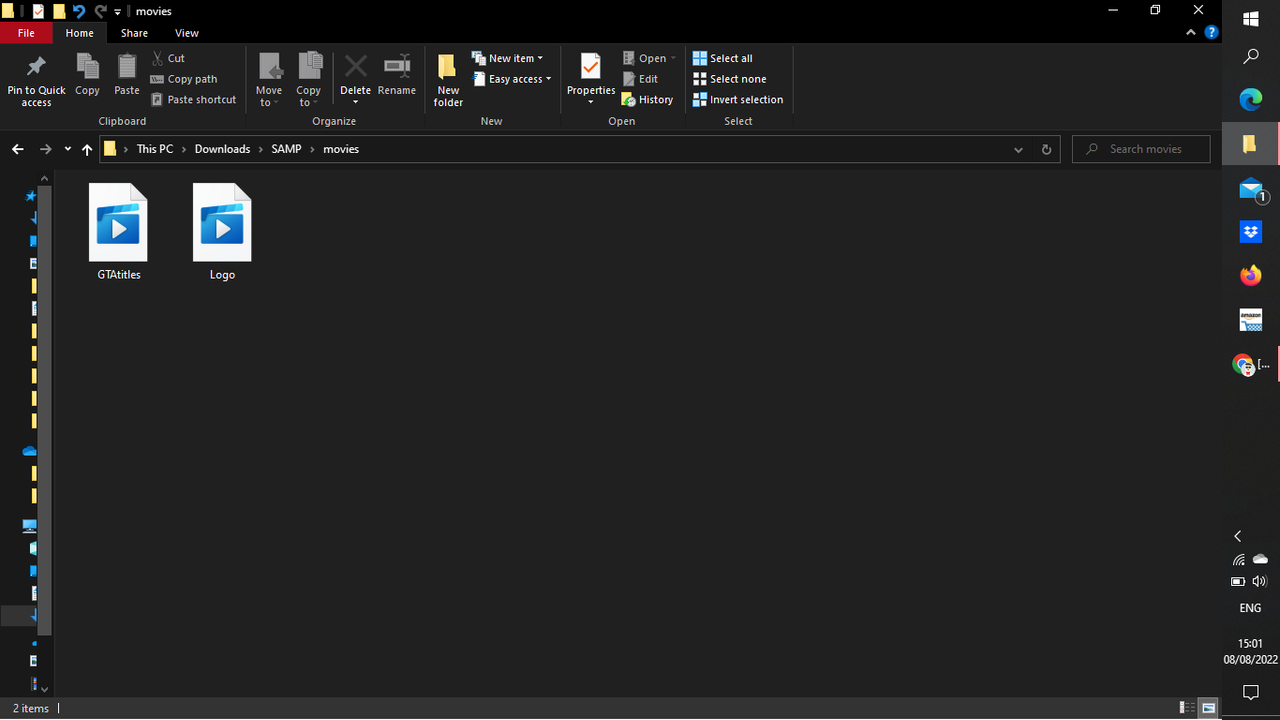Image resolution: width=1280 pixels, height=720 pixels.
Task: Click Select none
Action: tap(730, 79)
